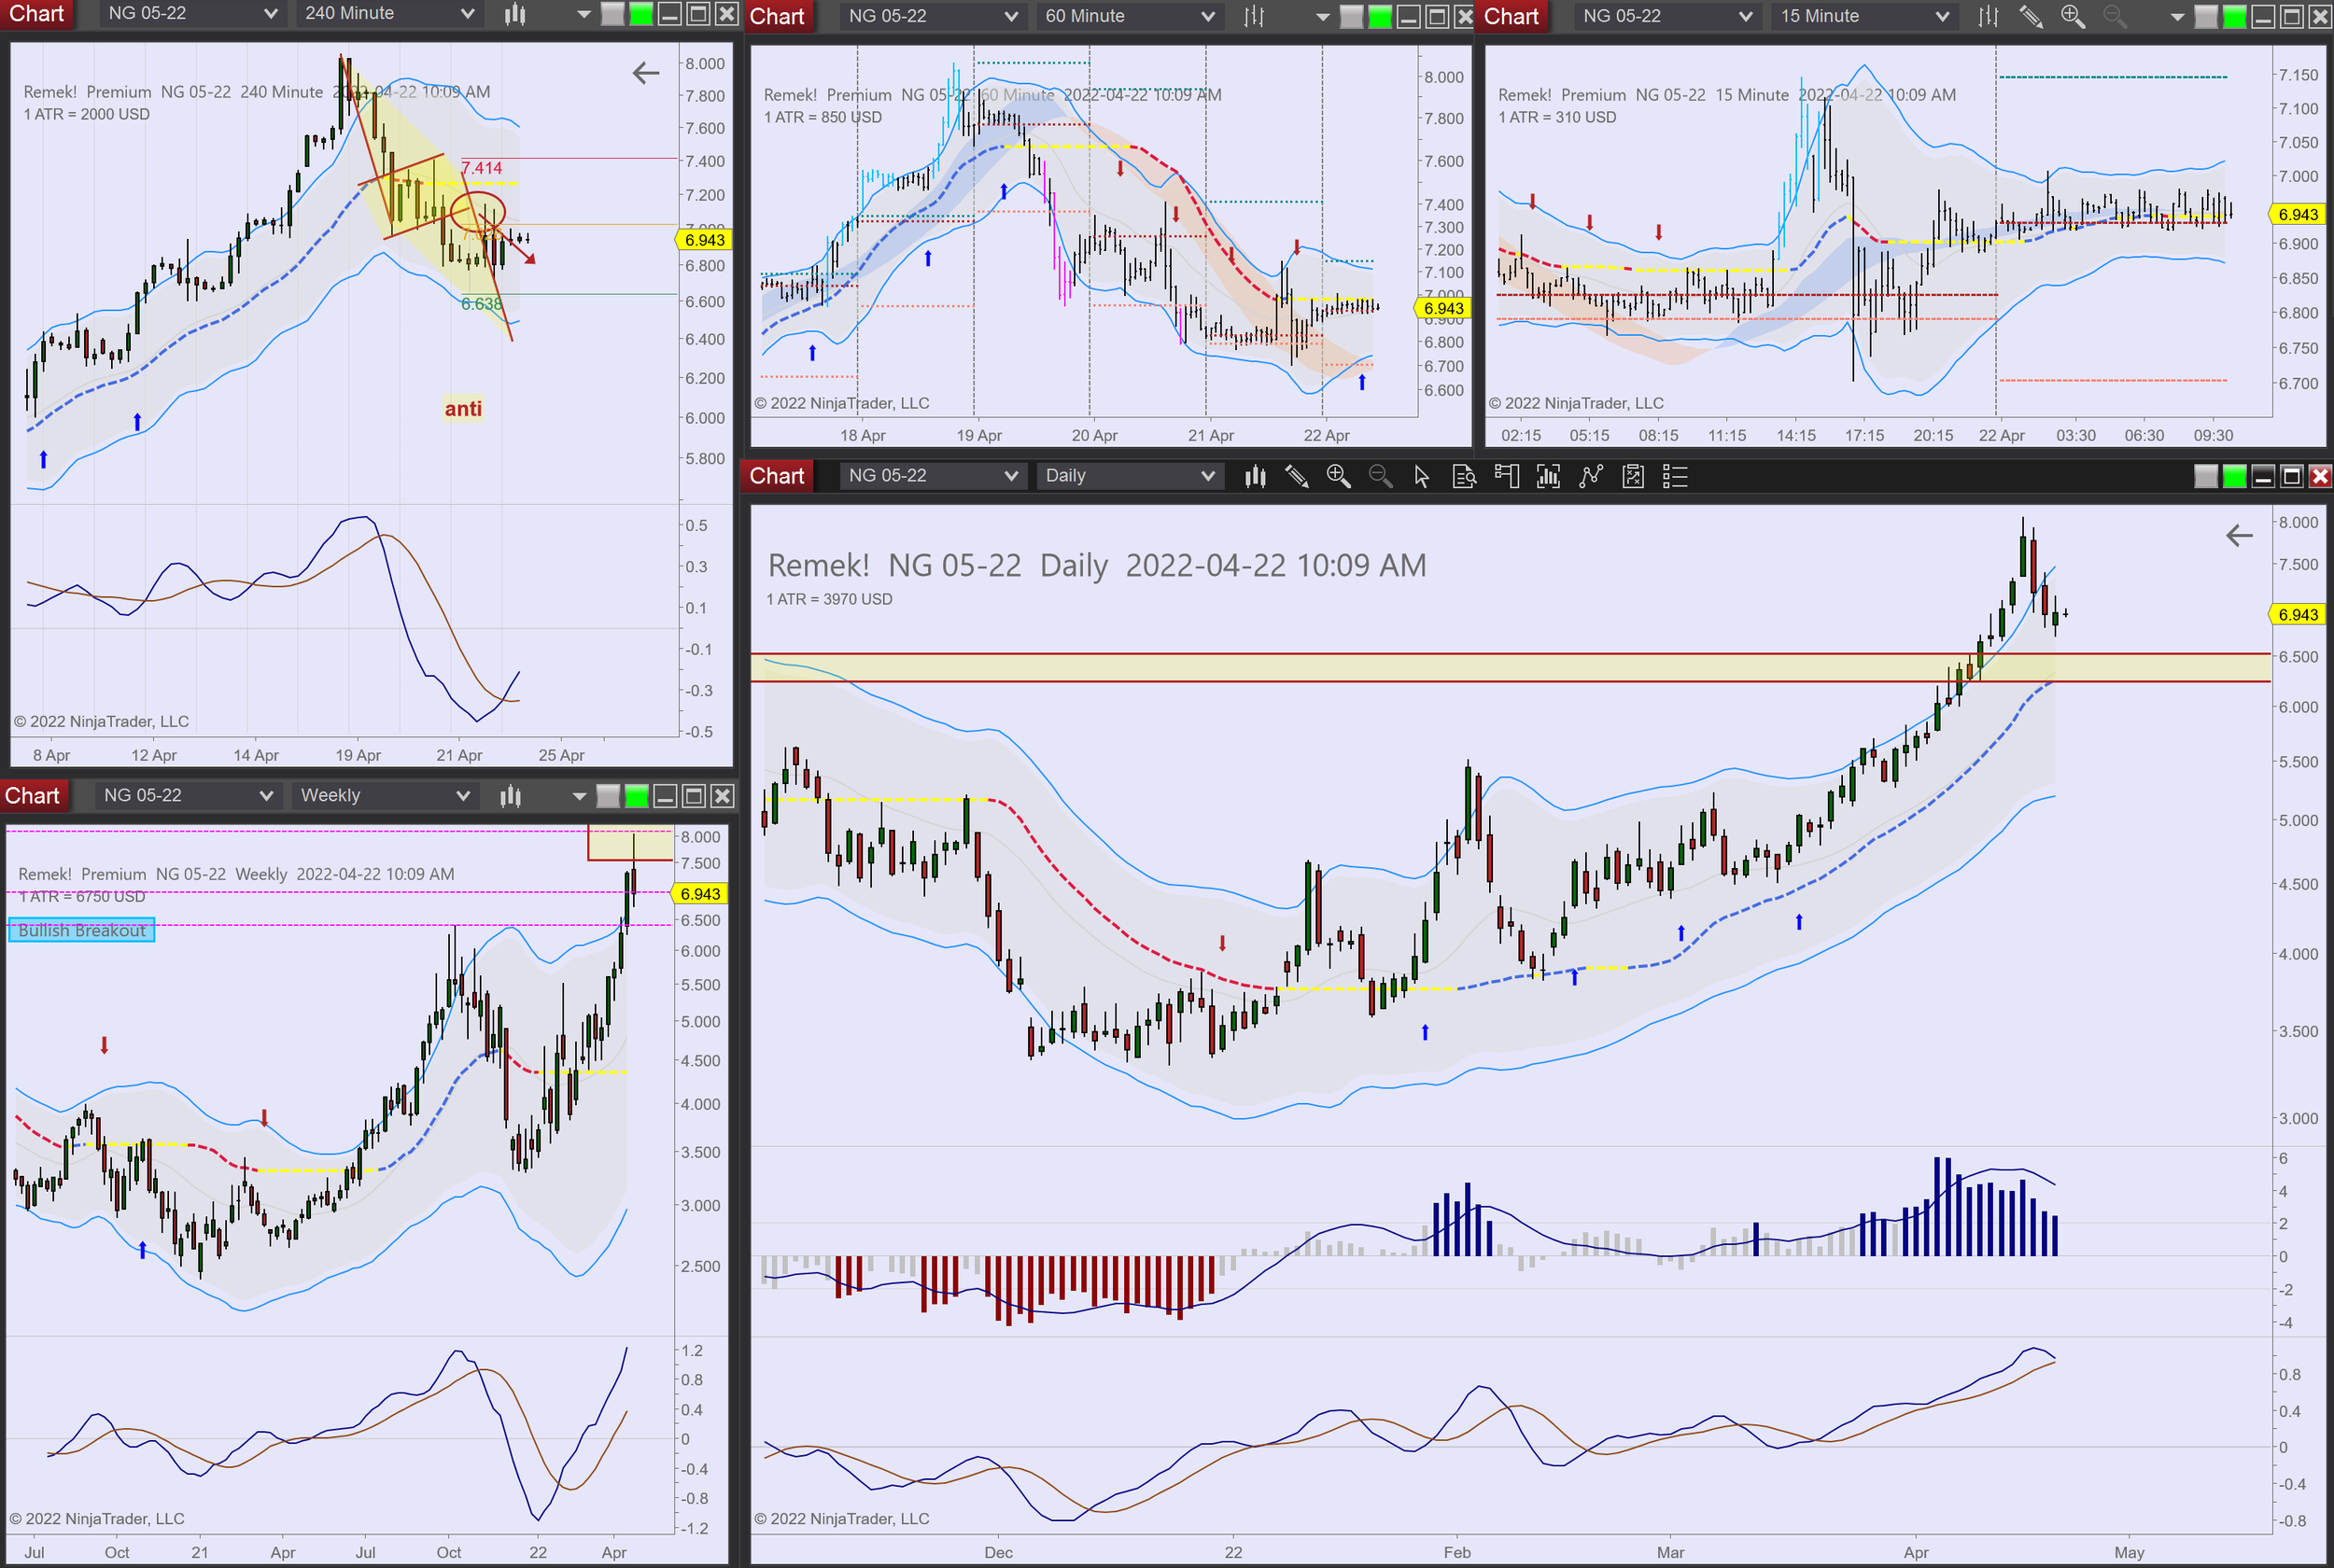Select cursor pointer tool in Daily chart
This screenshot has width=2334, height=1568.
tap(1421, 476)
